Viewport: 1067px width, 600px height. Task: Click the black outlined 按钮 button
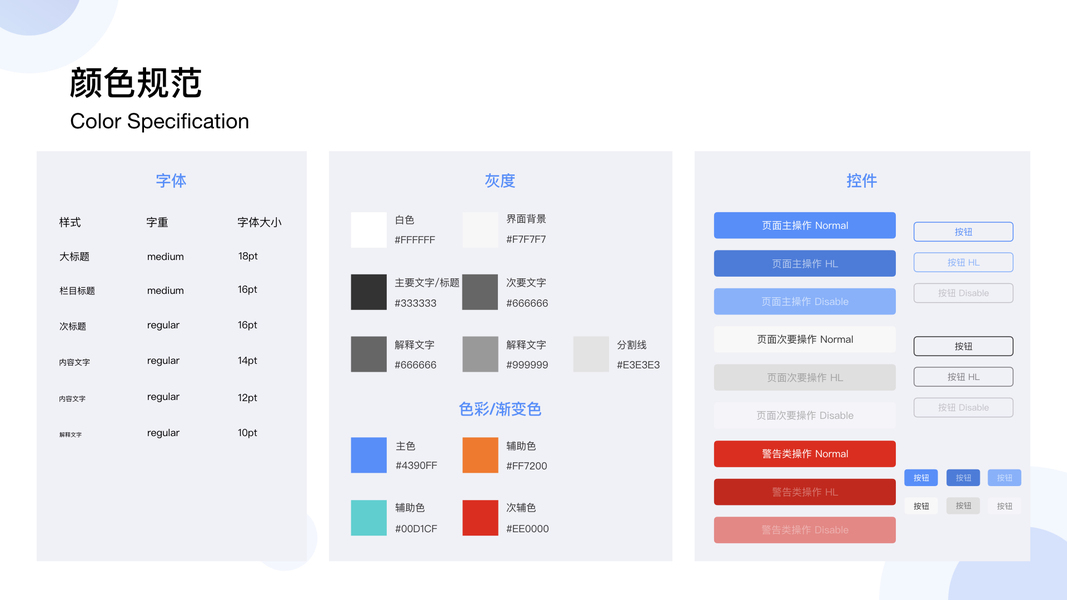[x=963, y=346]
